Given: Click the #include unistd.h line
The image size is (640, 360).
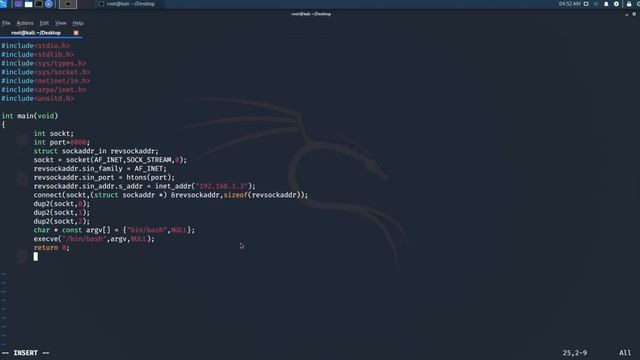Looking at the screenshot, I should click(38, 98).
